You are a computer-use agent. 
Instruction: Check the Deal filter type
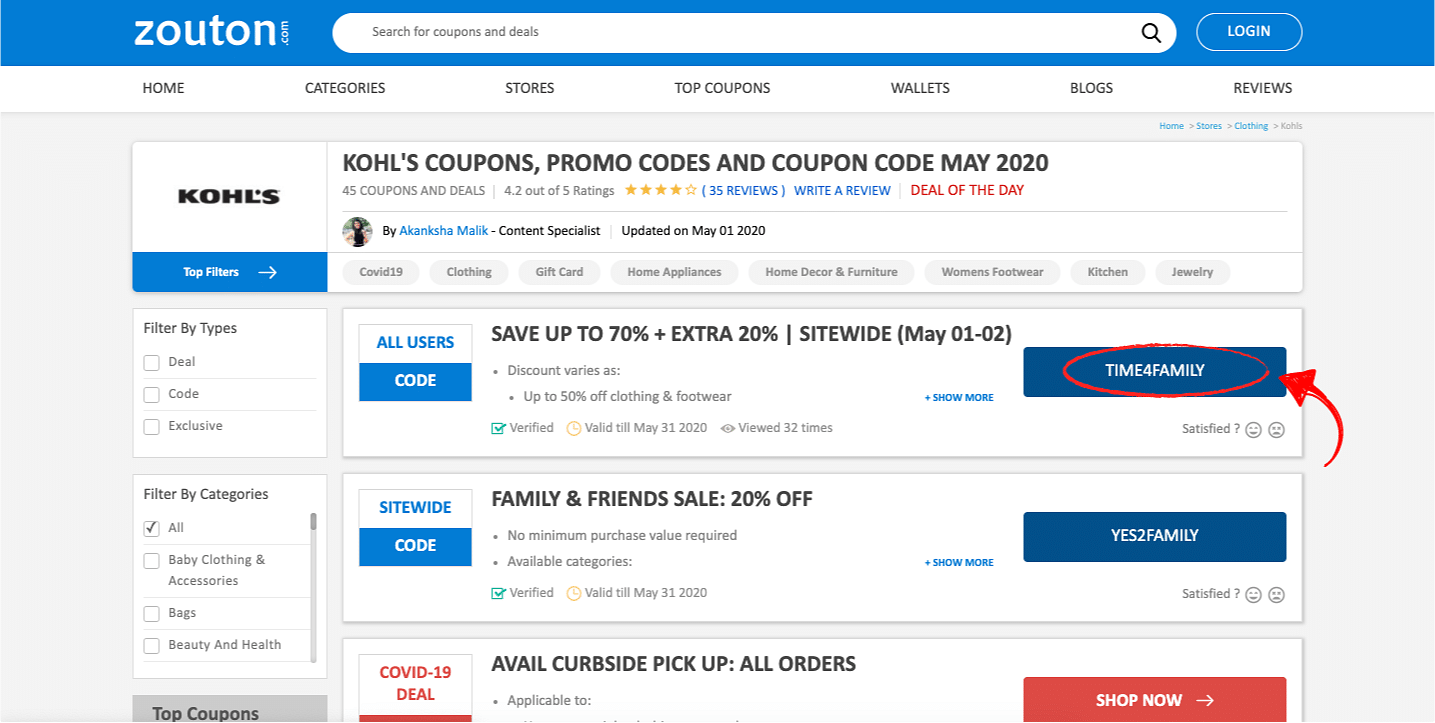point(152,363)
